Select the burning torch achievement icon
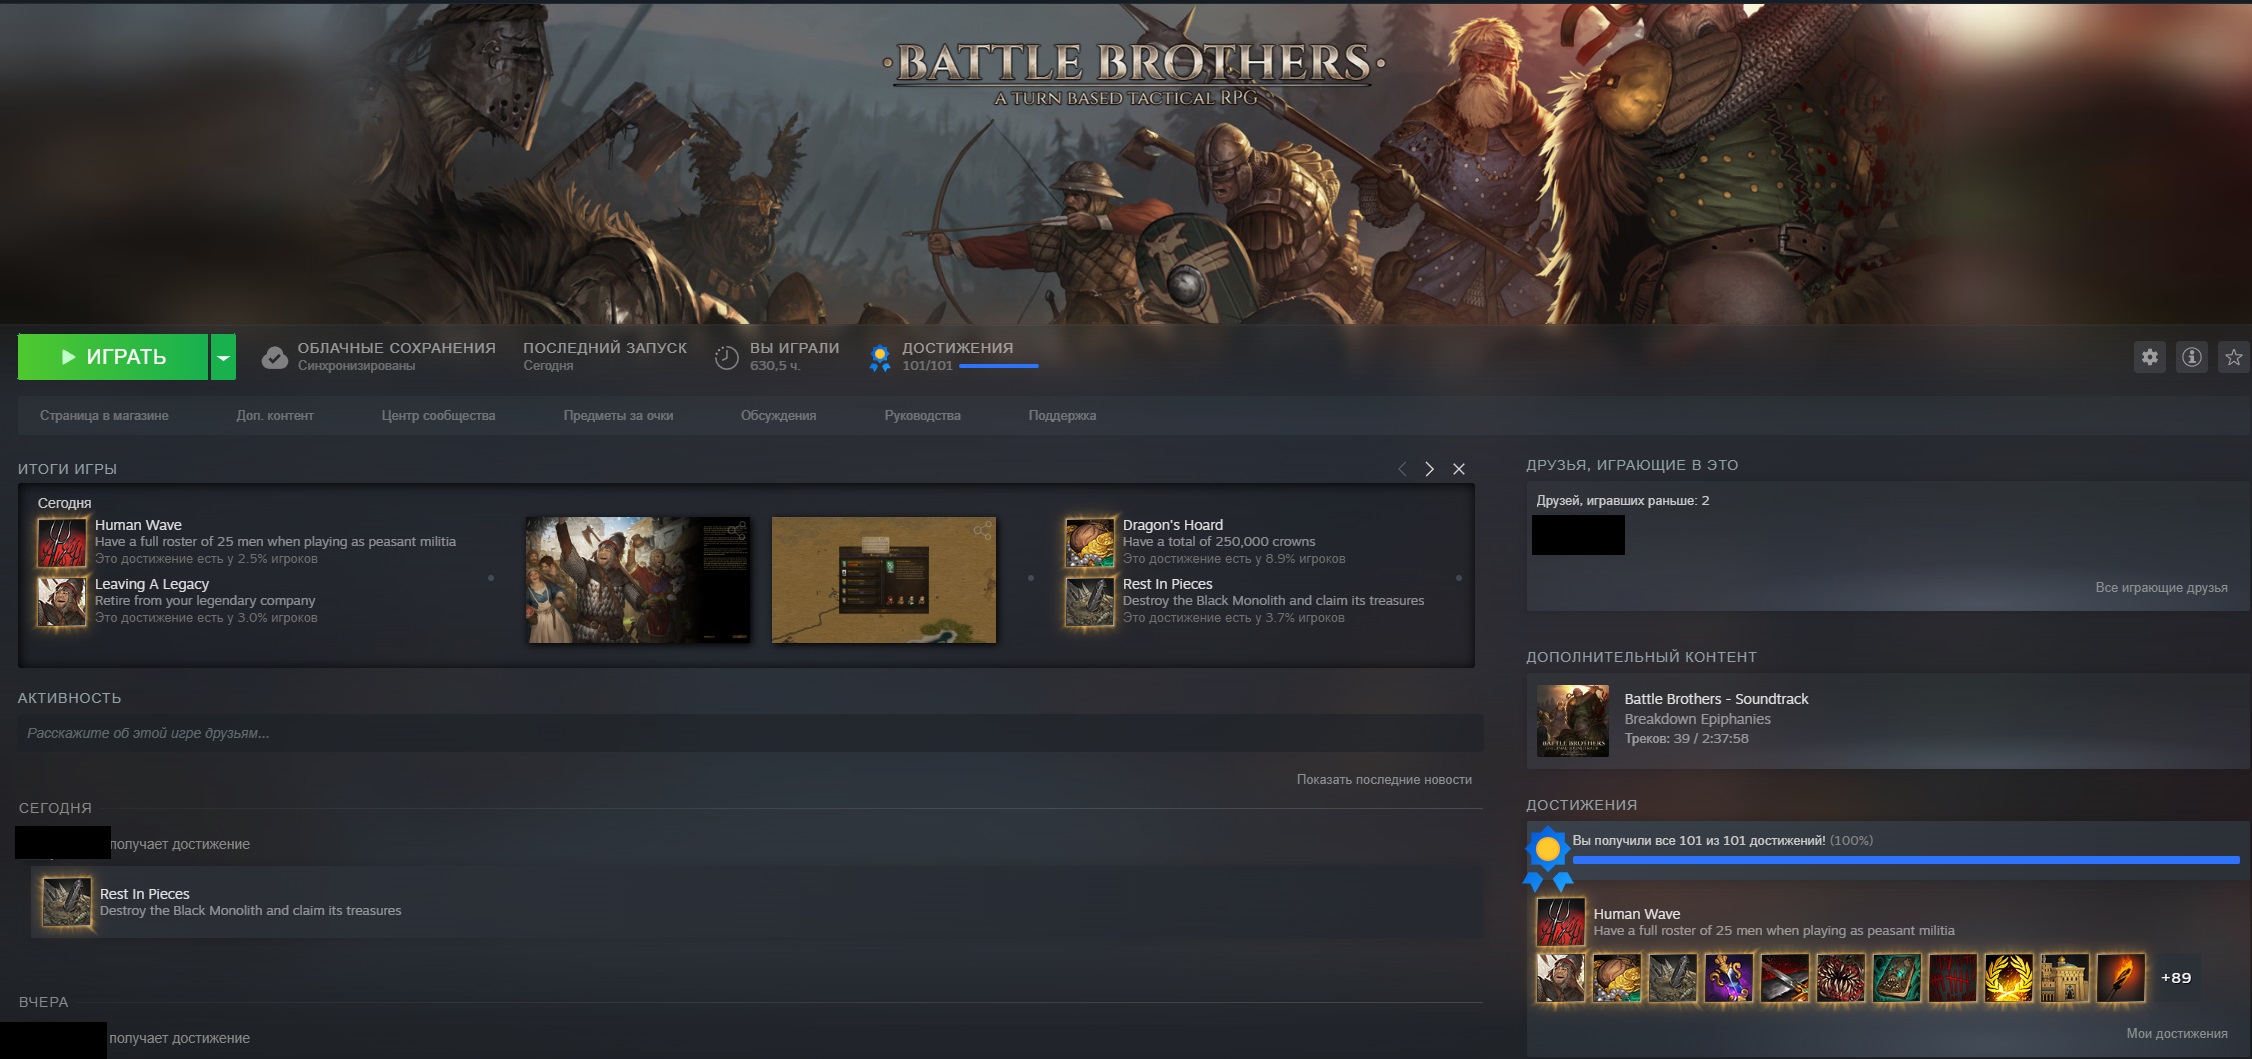This screenshot has width=2252, height=1059. [x=2121, y=978]
